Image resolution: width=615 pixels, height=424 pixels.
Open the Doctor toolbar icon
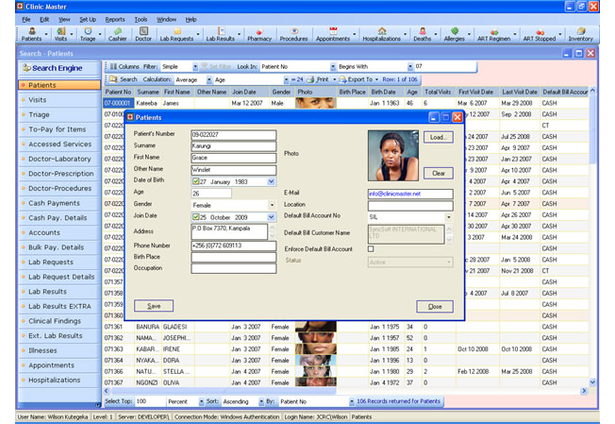(143, 35)
